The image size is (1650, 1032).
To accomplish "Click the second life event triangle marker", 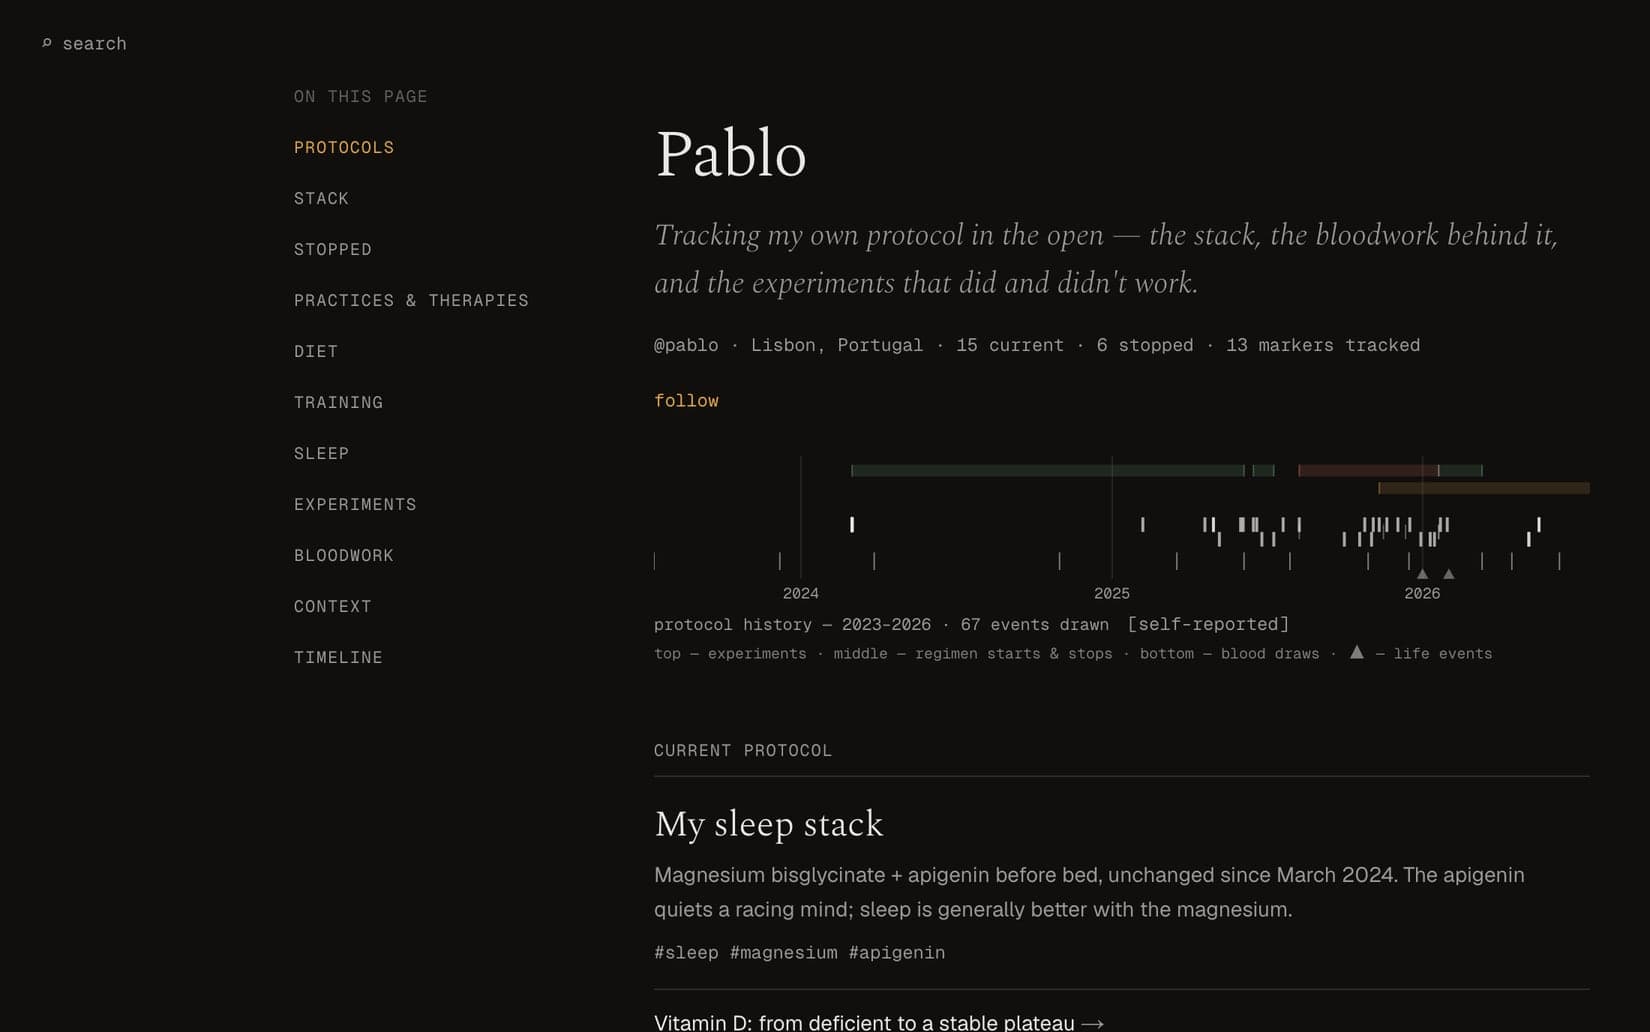I will tap(1448, 574).
